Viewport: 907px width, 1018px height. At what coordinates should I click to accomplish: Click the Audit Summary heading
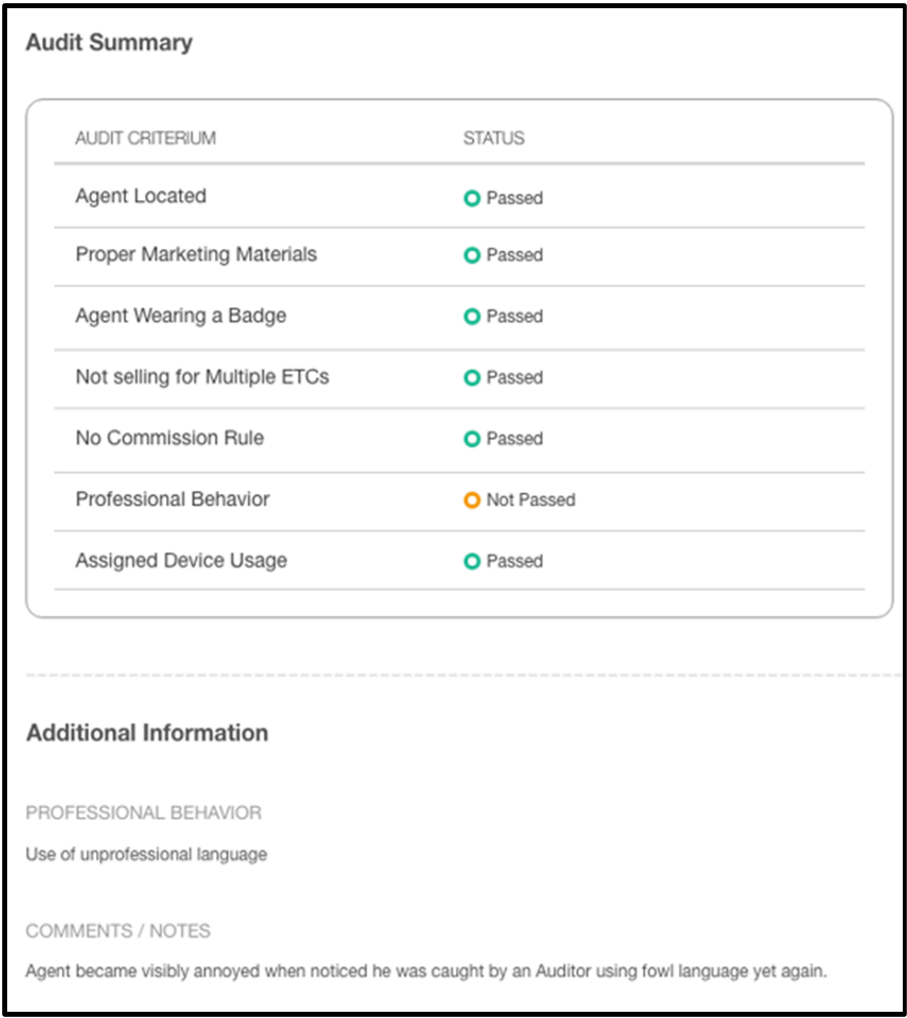(109, 43)
